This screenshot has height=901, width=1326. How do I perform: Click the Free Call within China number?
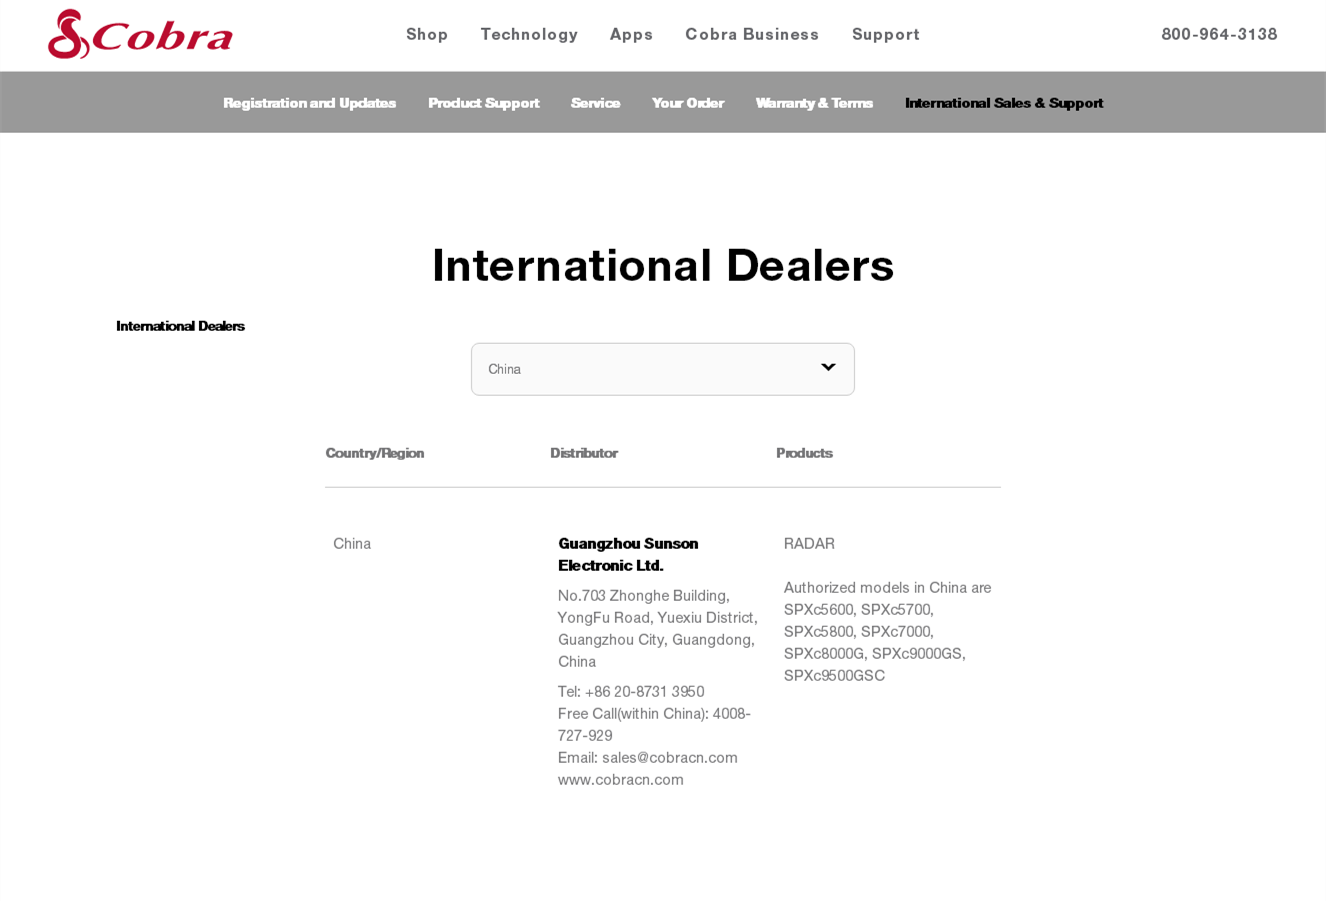[x=654, y=724]
